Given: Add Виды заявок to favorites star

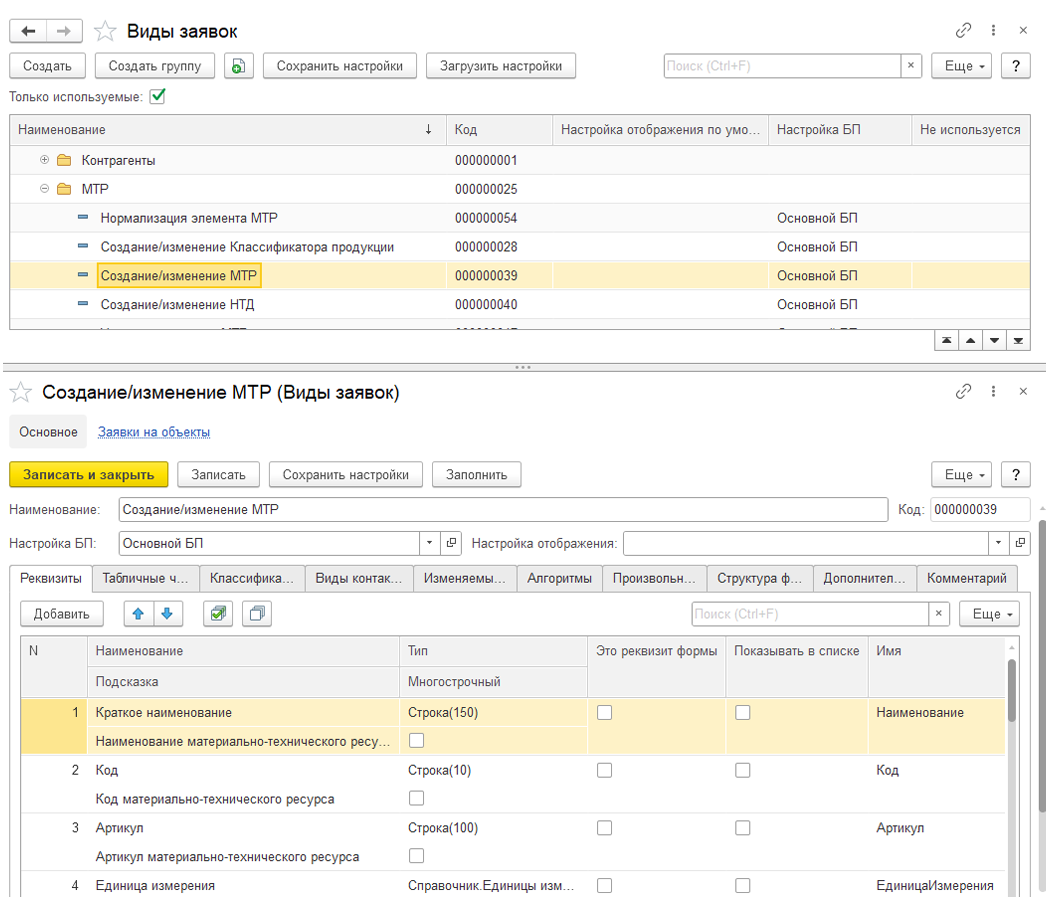Looking at the screenshot, I should tap(104, 32).
